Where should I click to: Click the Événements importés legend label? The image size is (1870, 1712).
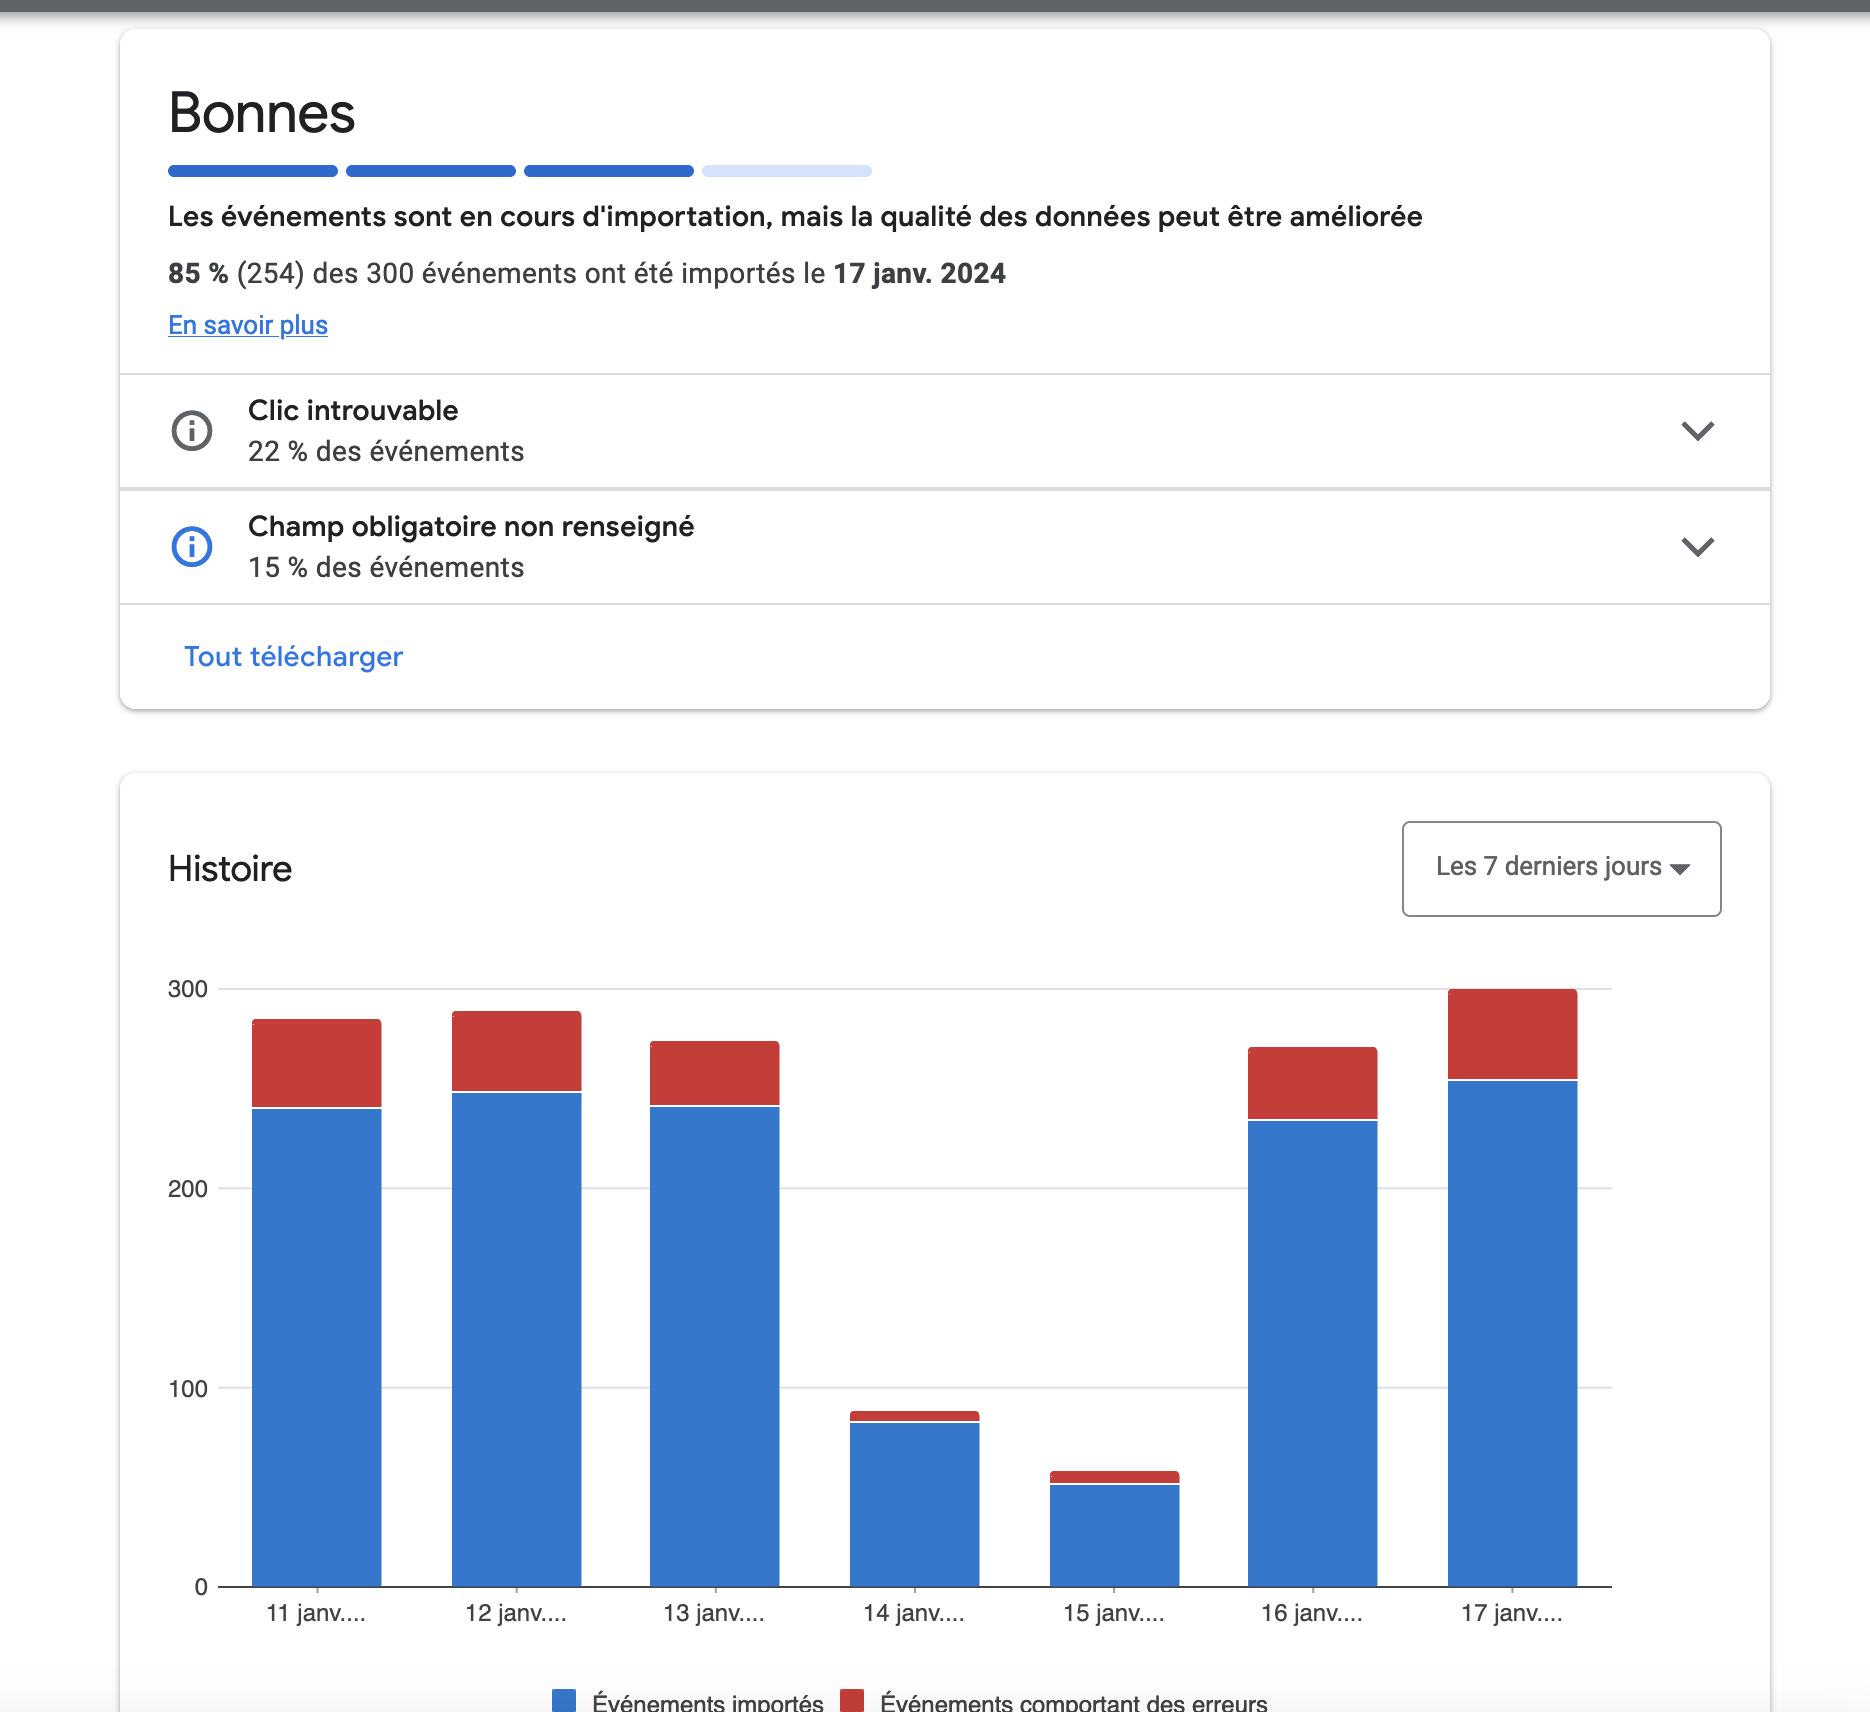point(708,1702)
